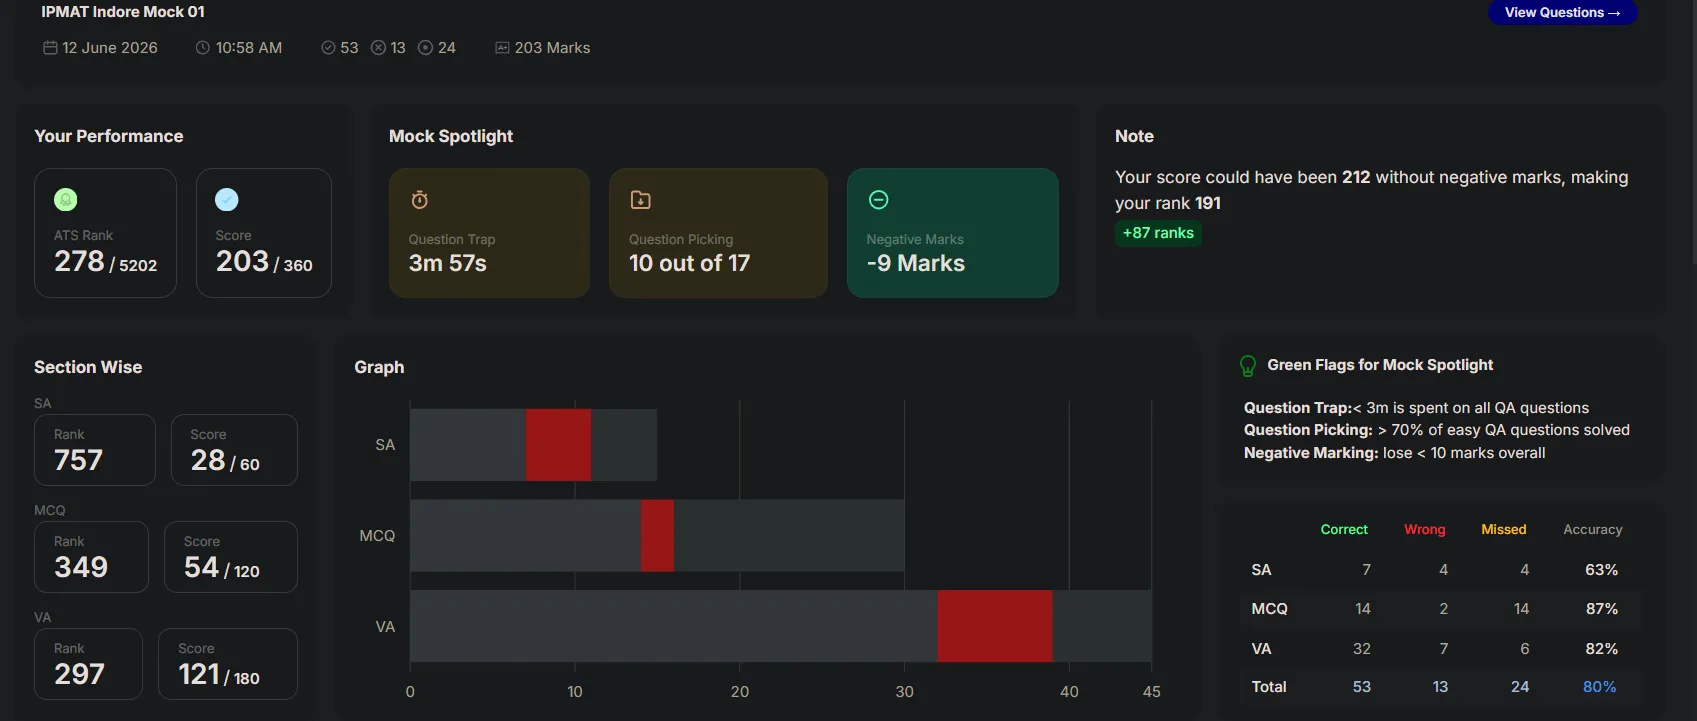Open the View Questions button
The image size is (1697, 721).
[1562, 12]
